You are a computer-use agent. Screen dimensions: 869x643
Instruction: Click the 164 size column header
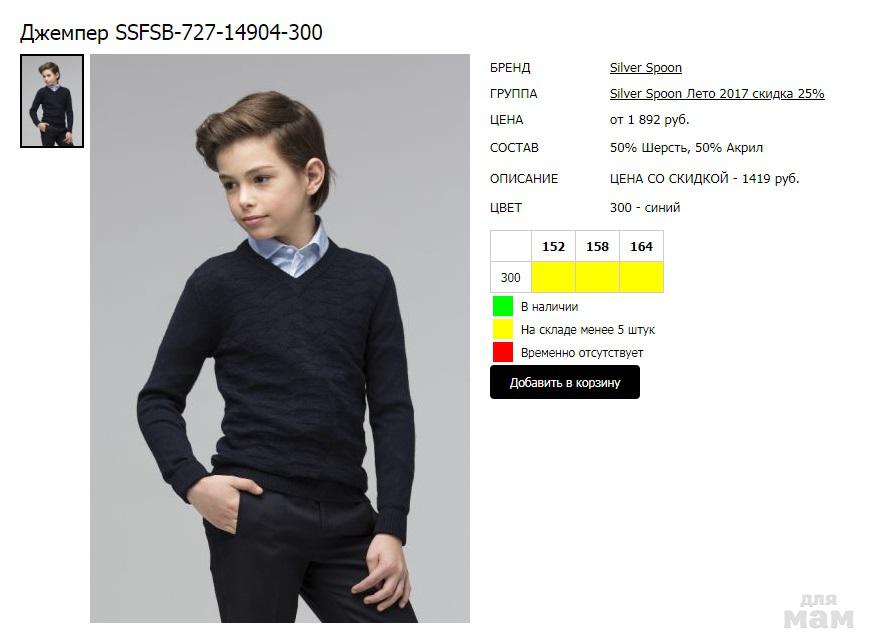[x=641, y=246]
